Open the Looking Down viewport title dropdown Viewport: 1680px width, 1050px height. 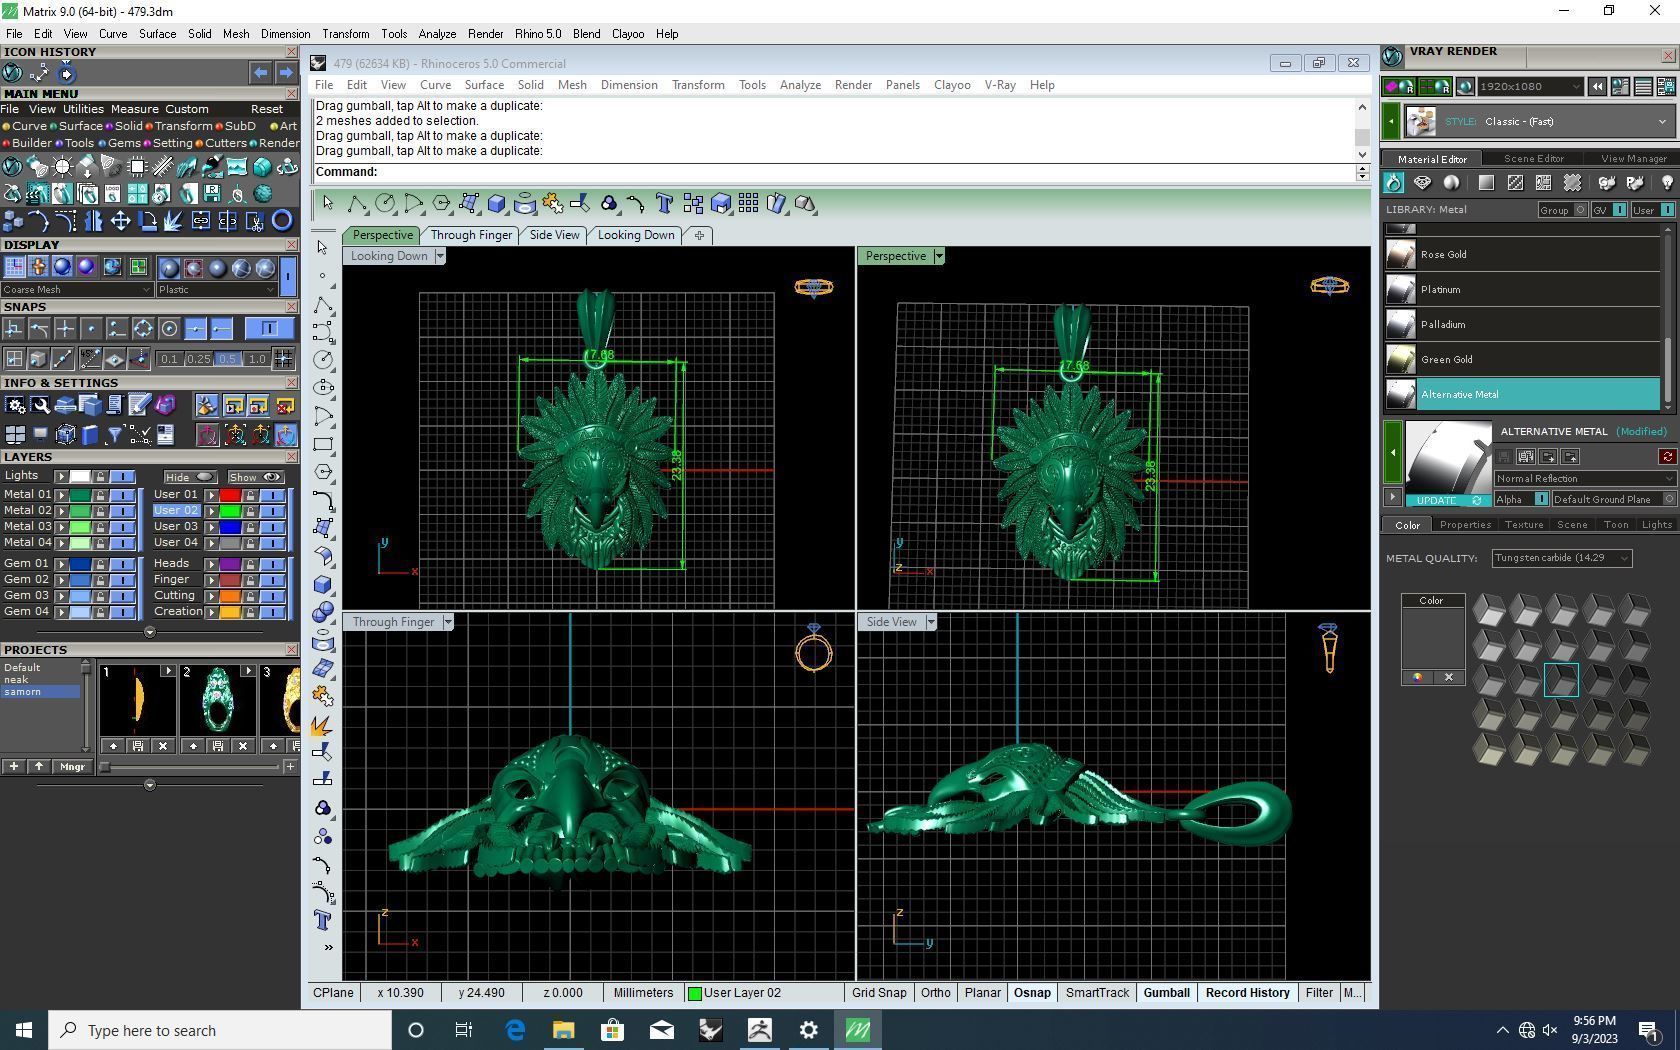point(439,256)
